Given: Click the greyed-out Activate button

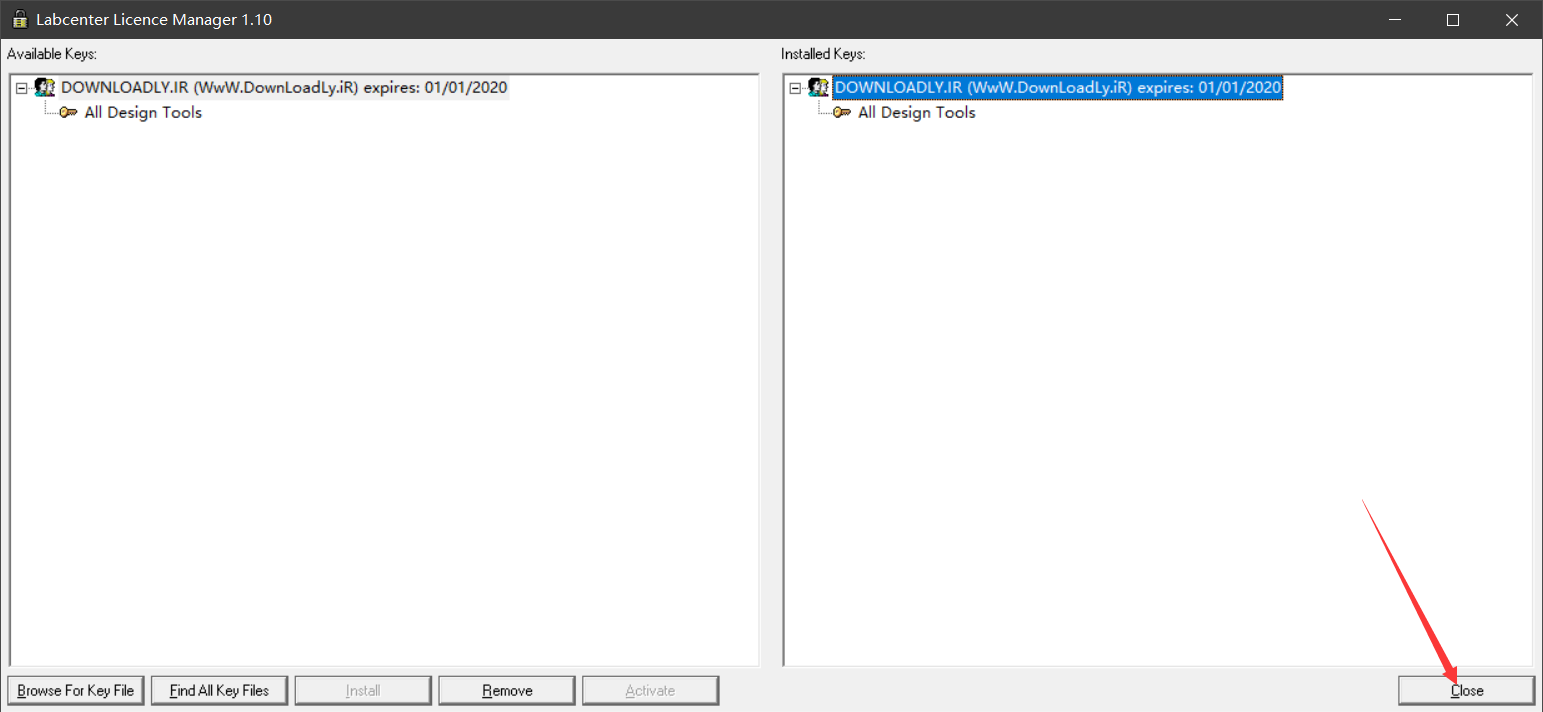Looking at the screenshot, I should [x=651, y=690].
